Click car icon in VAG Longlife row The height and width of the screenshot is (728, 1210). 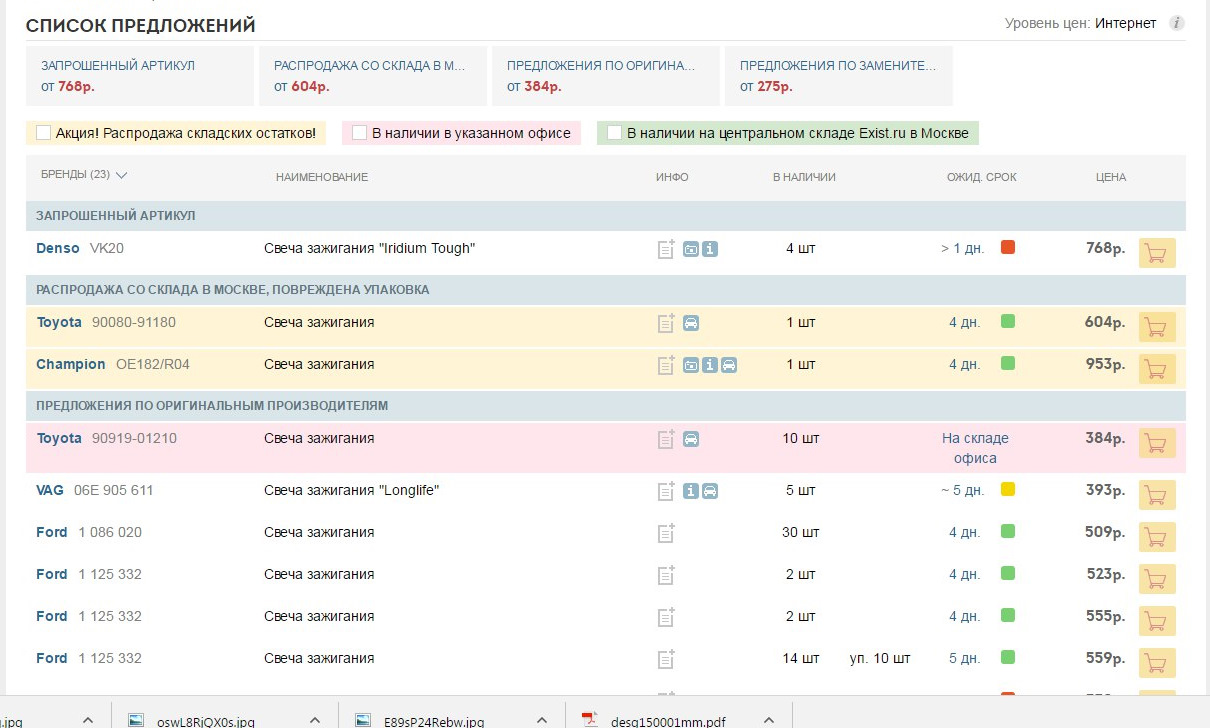pos(710,491)
